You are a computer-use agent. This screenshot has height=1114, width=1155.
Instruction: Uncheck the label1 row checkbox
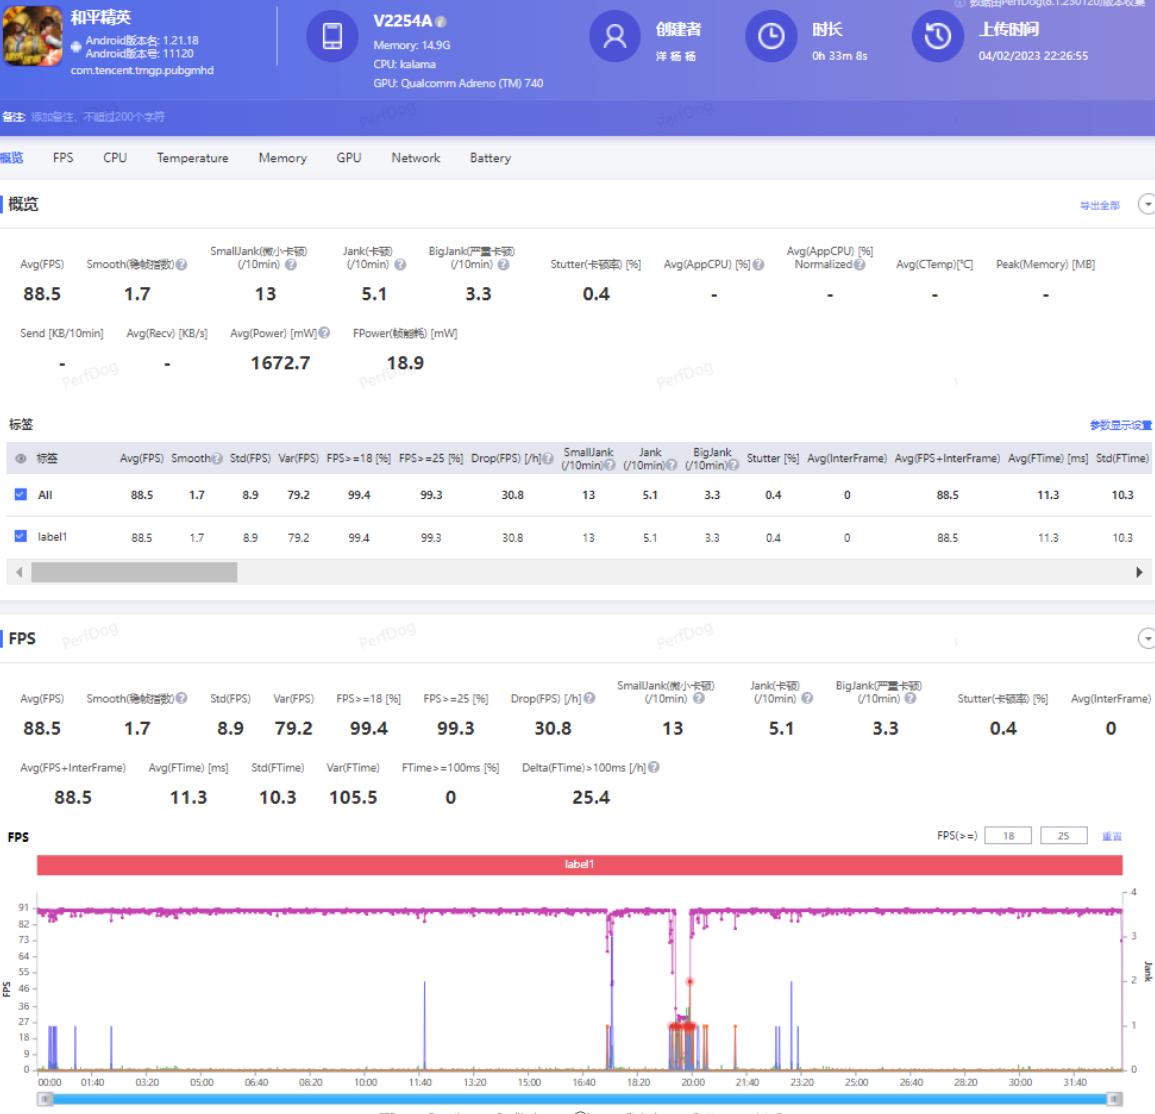pyautogui.click(x=21, y=537)
